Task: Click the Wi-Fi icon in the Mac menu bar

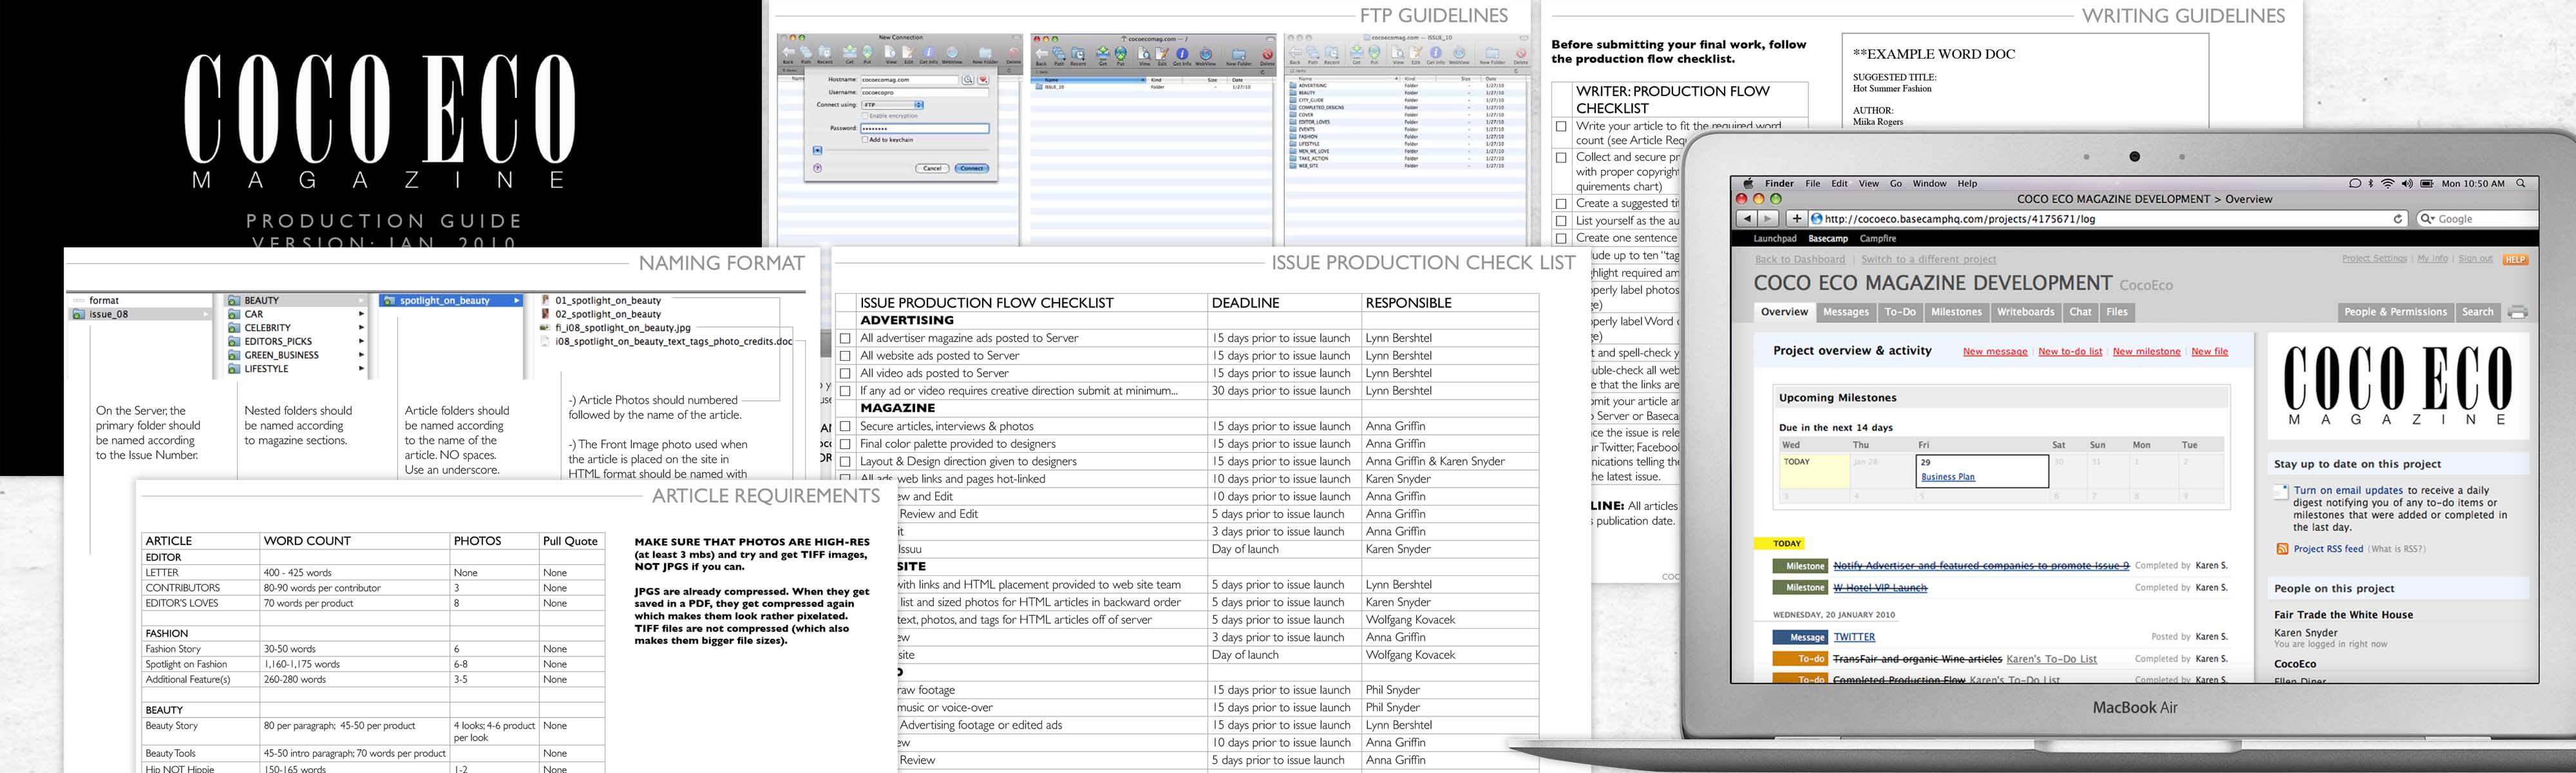Action: pyautogui.click(x=2387, y=184)
